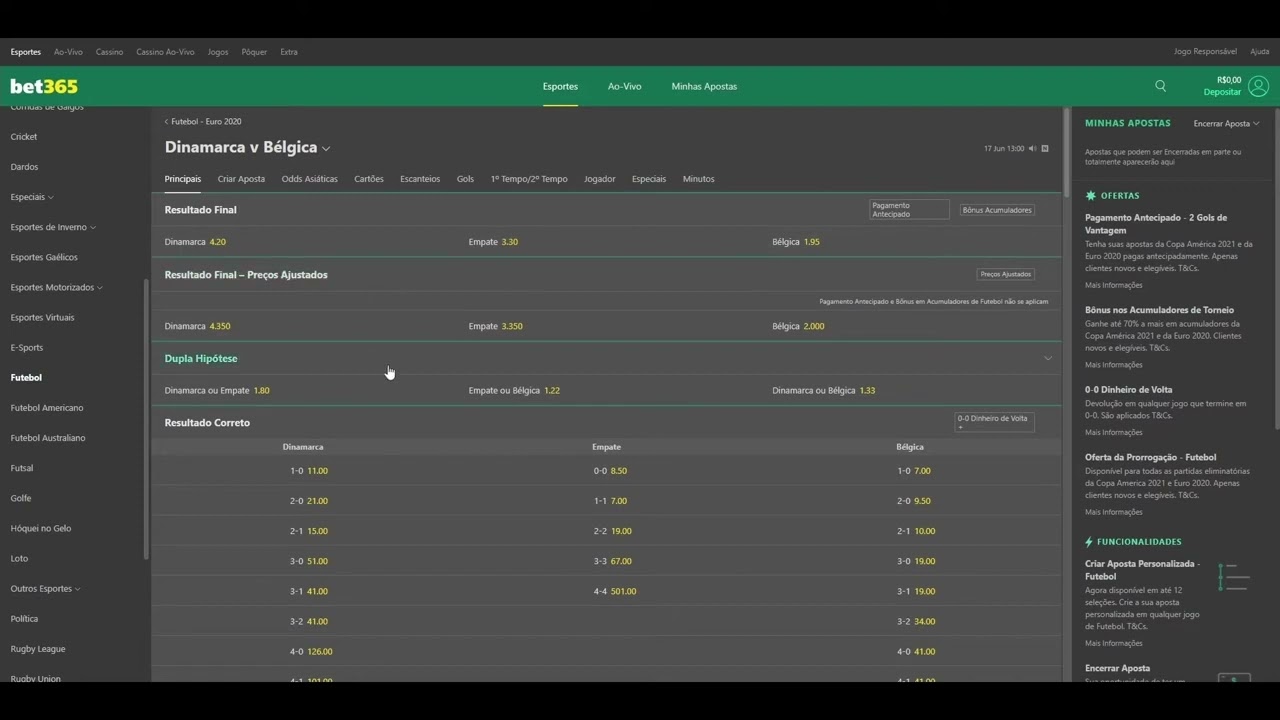Toggle the sound alert speaker icon
This screenshot has height=720, width=1280.
click(x=1032, y=149)
